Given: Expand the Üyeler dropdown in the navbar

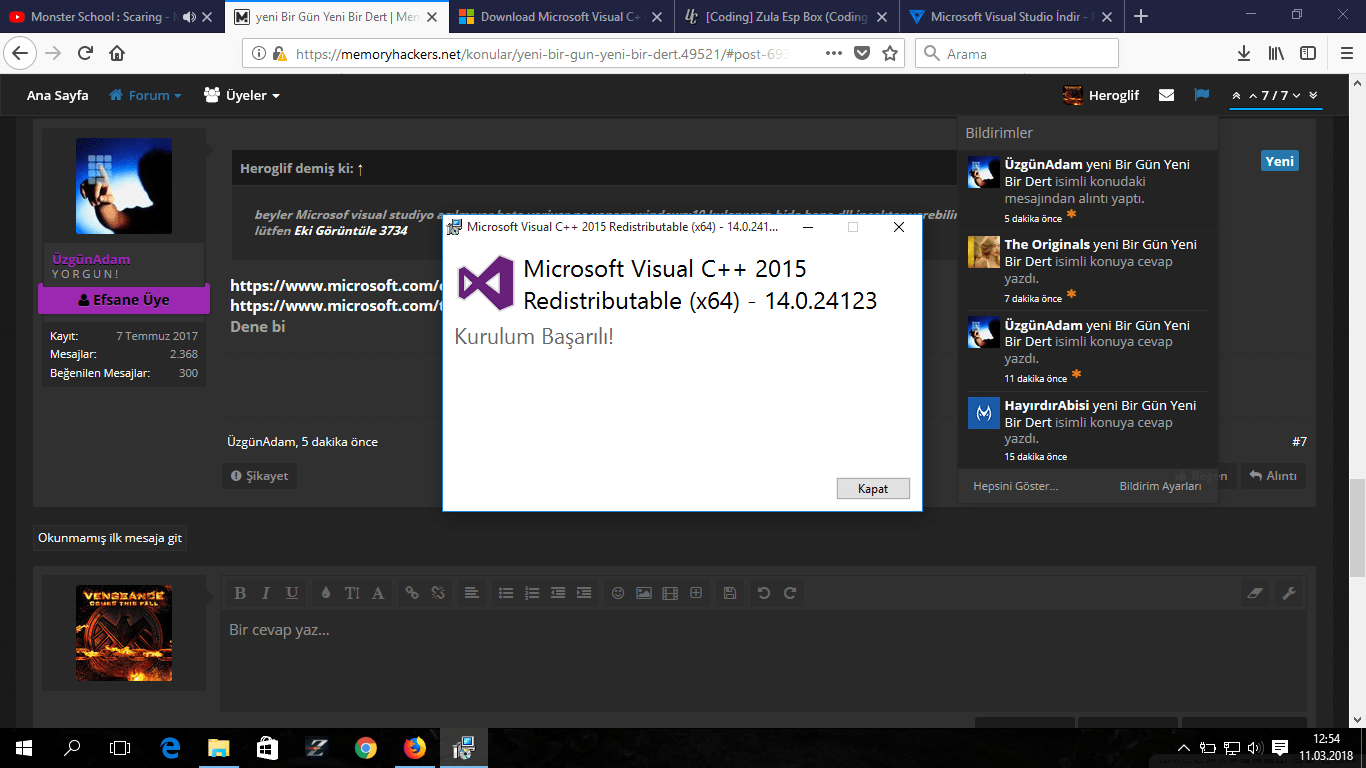Looking at the screenshot, I should [241, 95].
